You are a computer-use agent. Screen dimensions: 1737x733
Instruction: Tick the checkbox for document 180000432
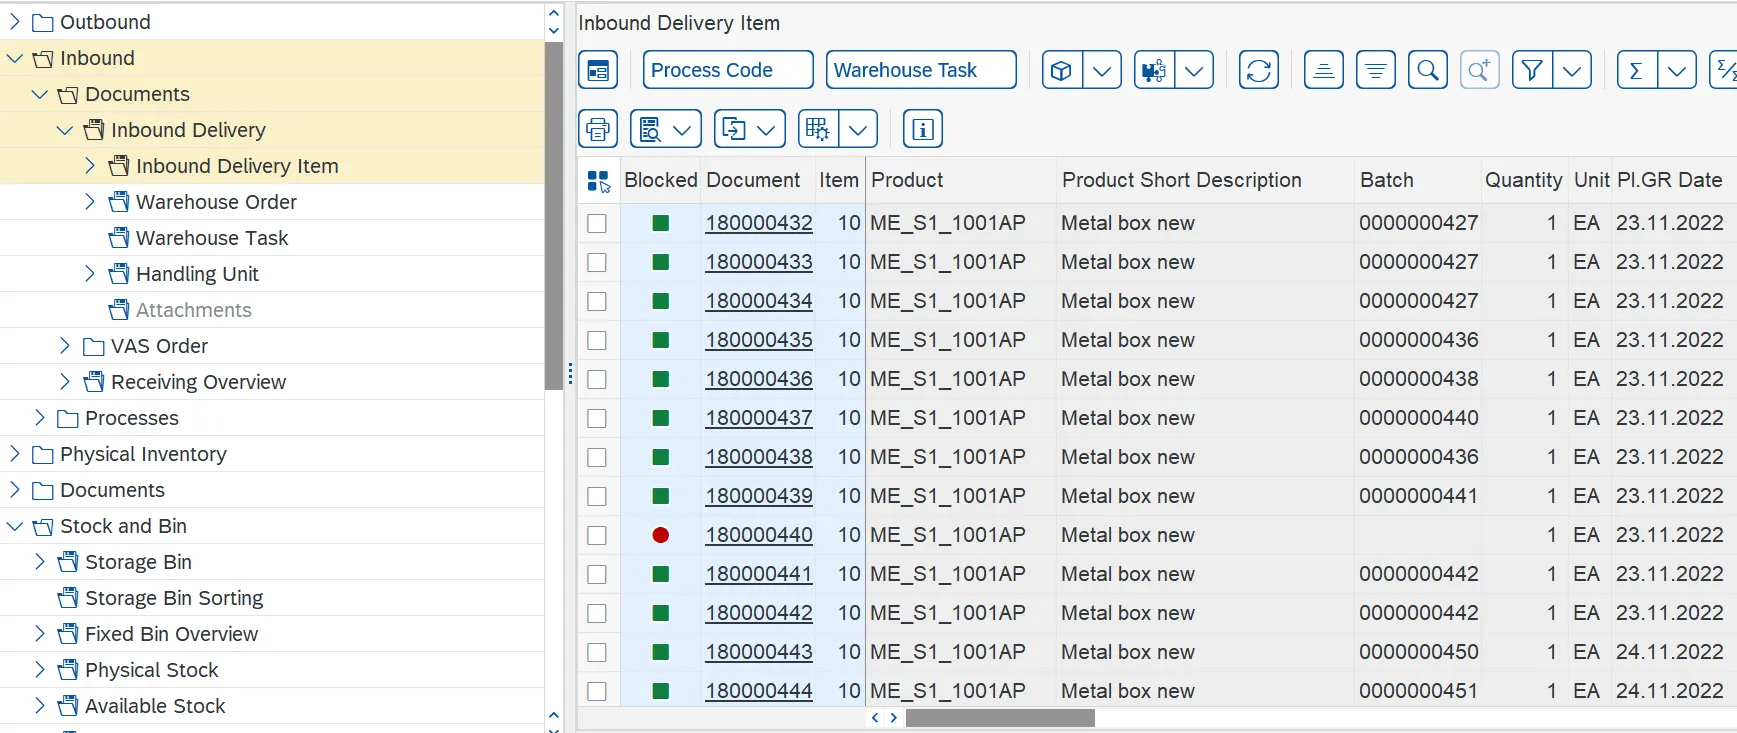coord(597,223)
